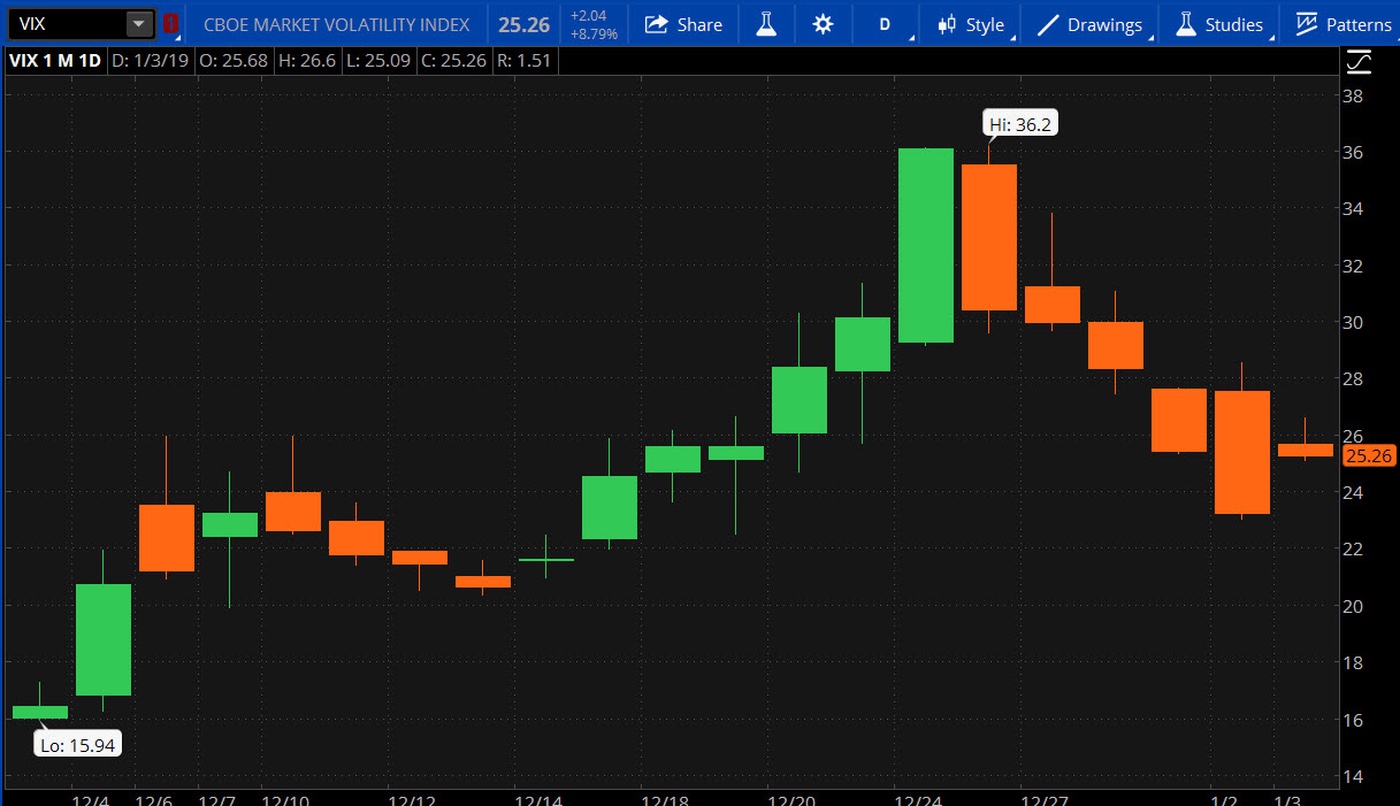Click the 12/18 date label on time axis
Screen dimensions: 1400x806
pyautogui.click(x=664, y=802)
